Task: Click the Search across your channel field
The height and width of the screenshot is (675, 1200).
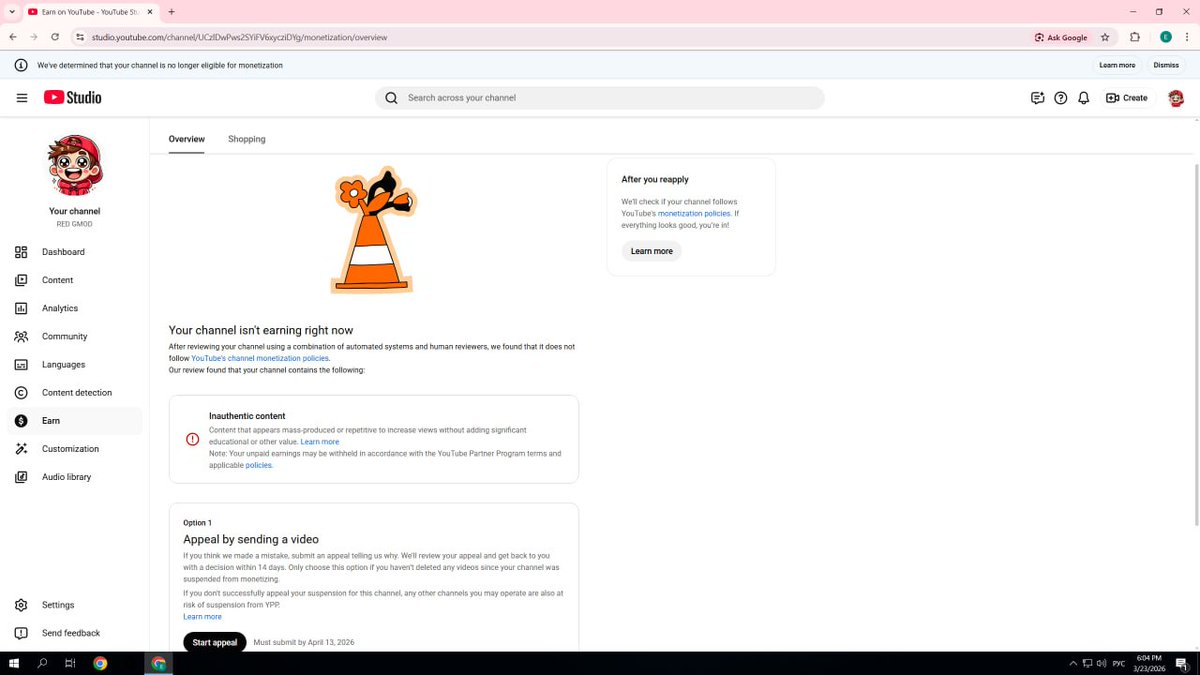Action: [x=600, y=98]
